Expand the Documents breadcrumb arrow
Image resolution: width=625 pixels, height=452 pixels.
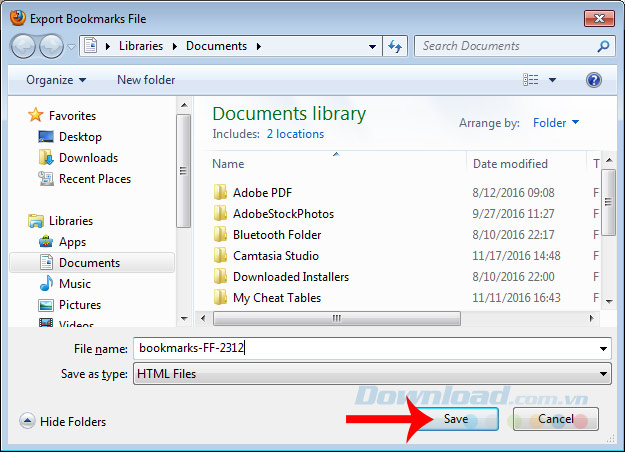tap(259, 46)
